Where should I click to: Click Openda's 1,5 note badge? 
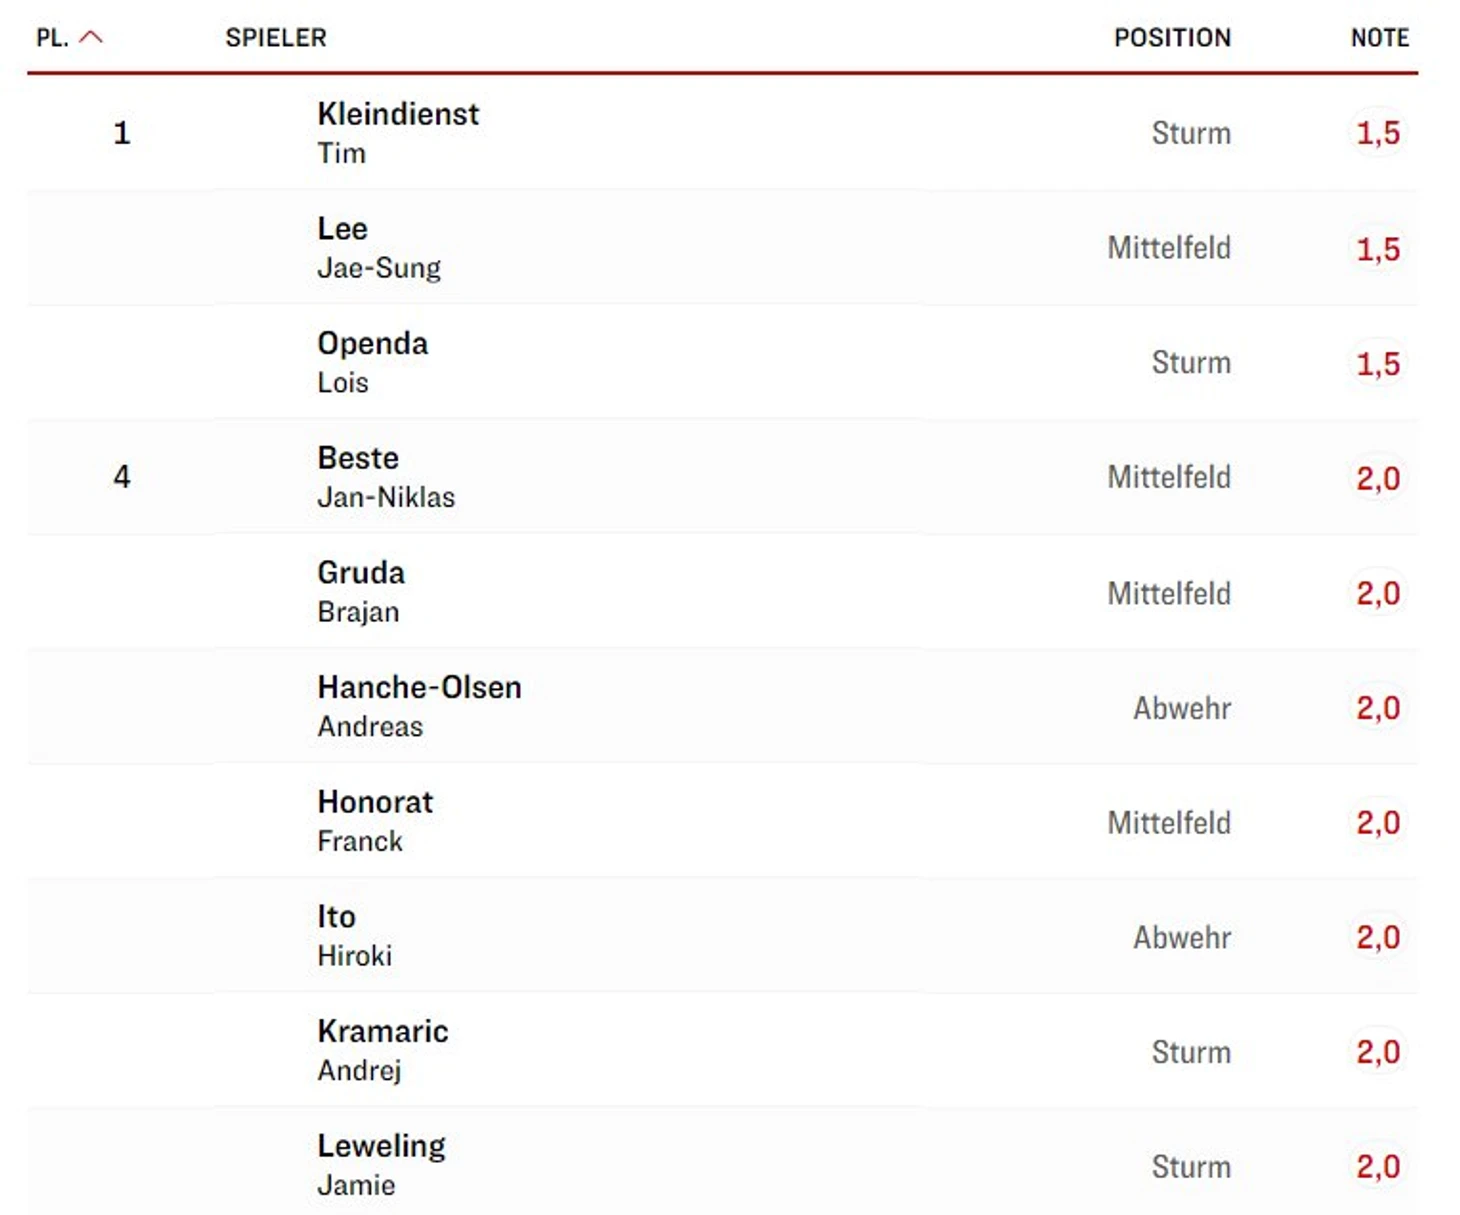(x=1378, y=363)
